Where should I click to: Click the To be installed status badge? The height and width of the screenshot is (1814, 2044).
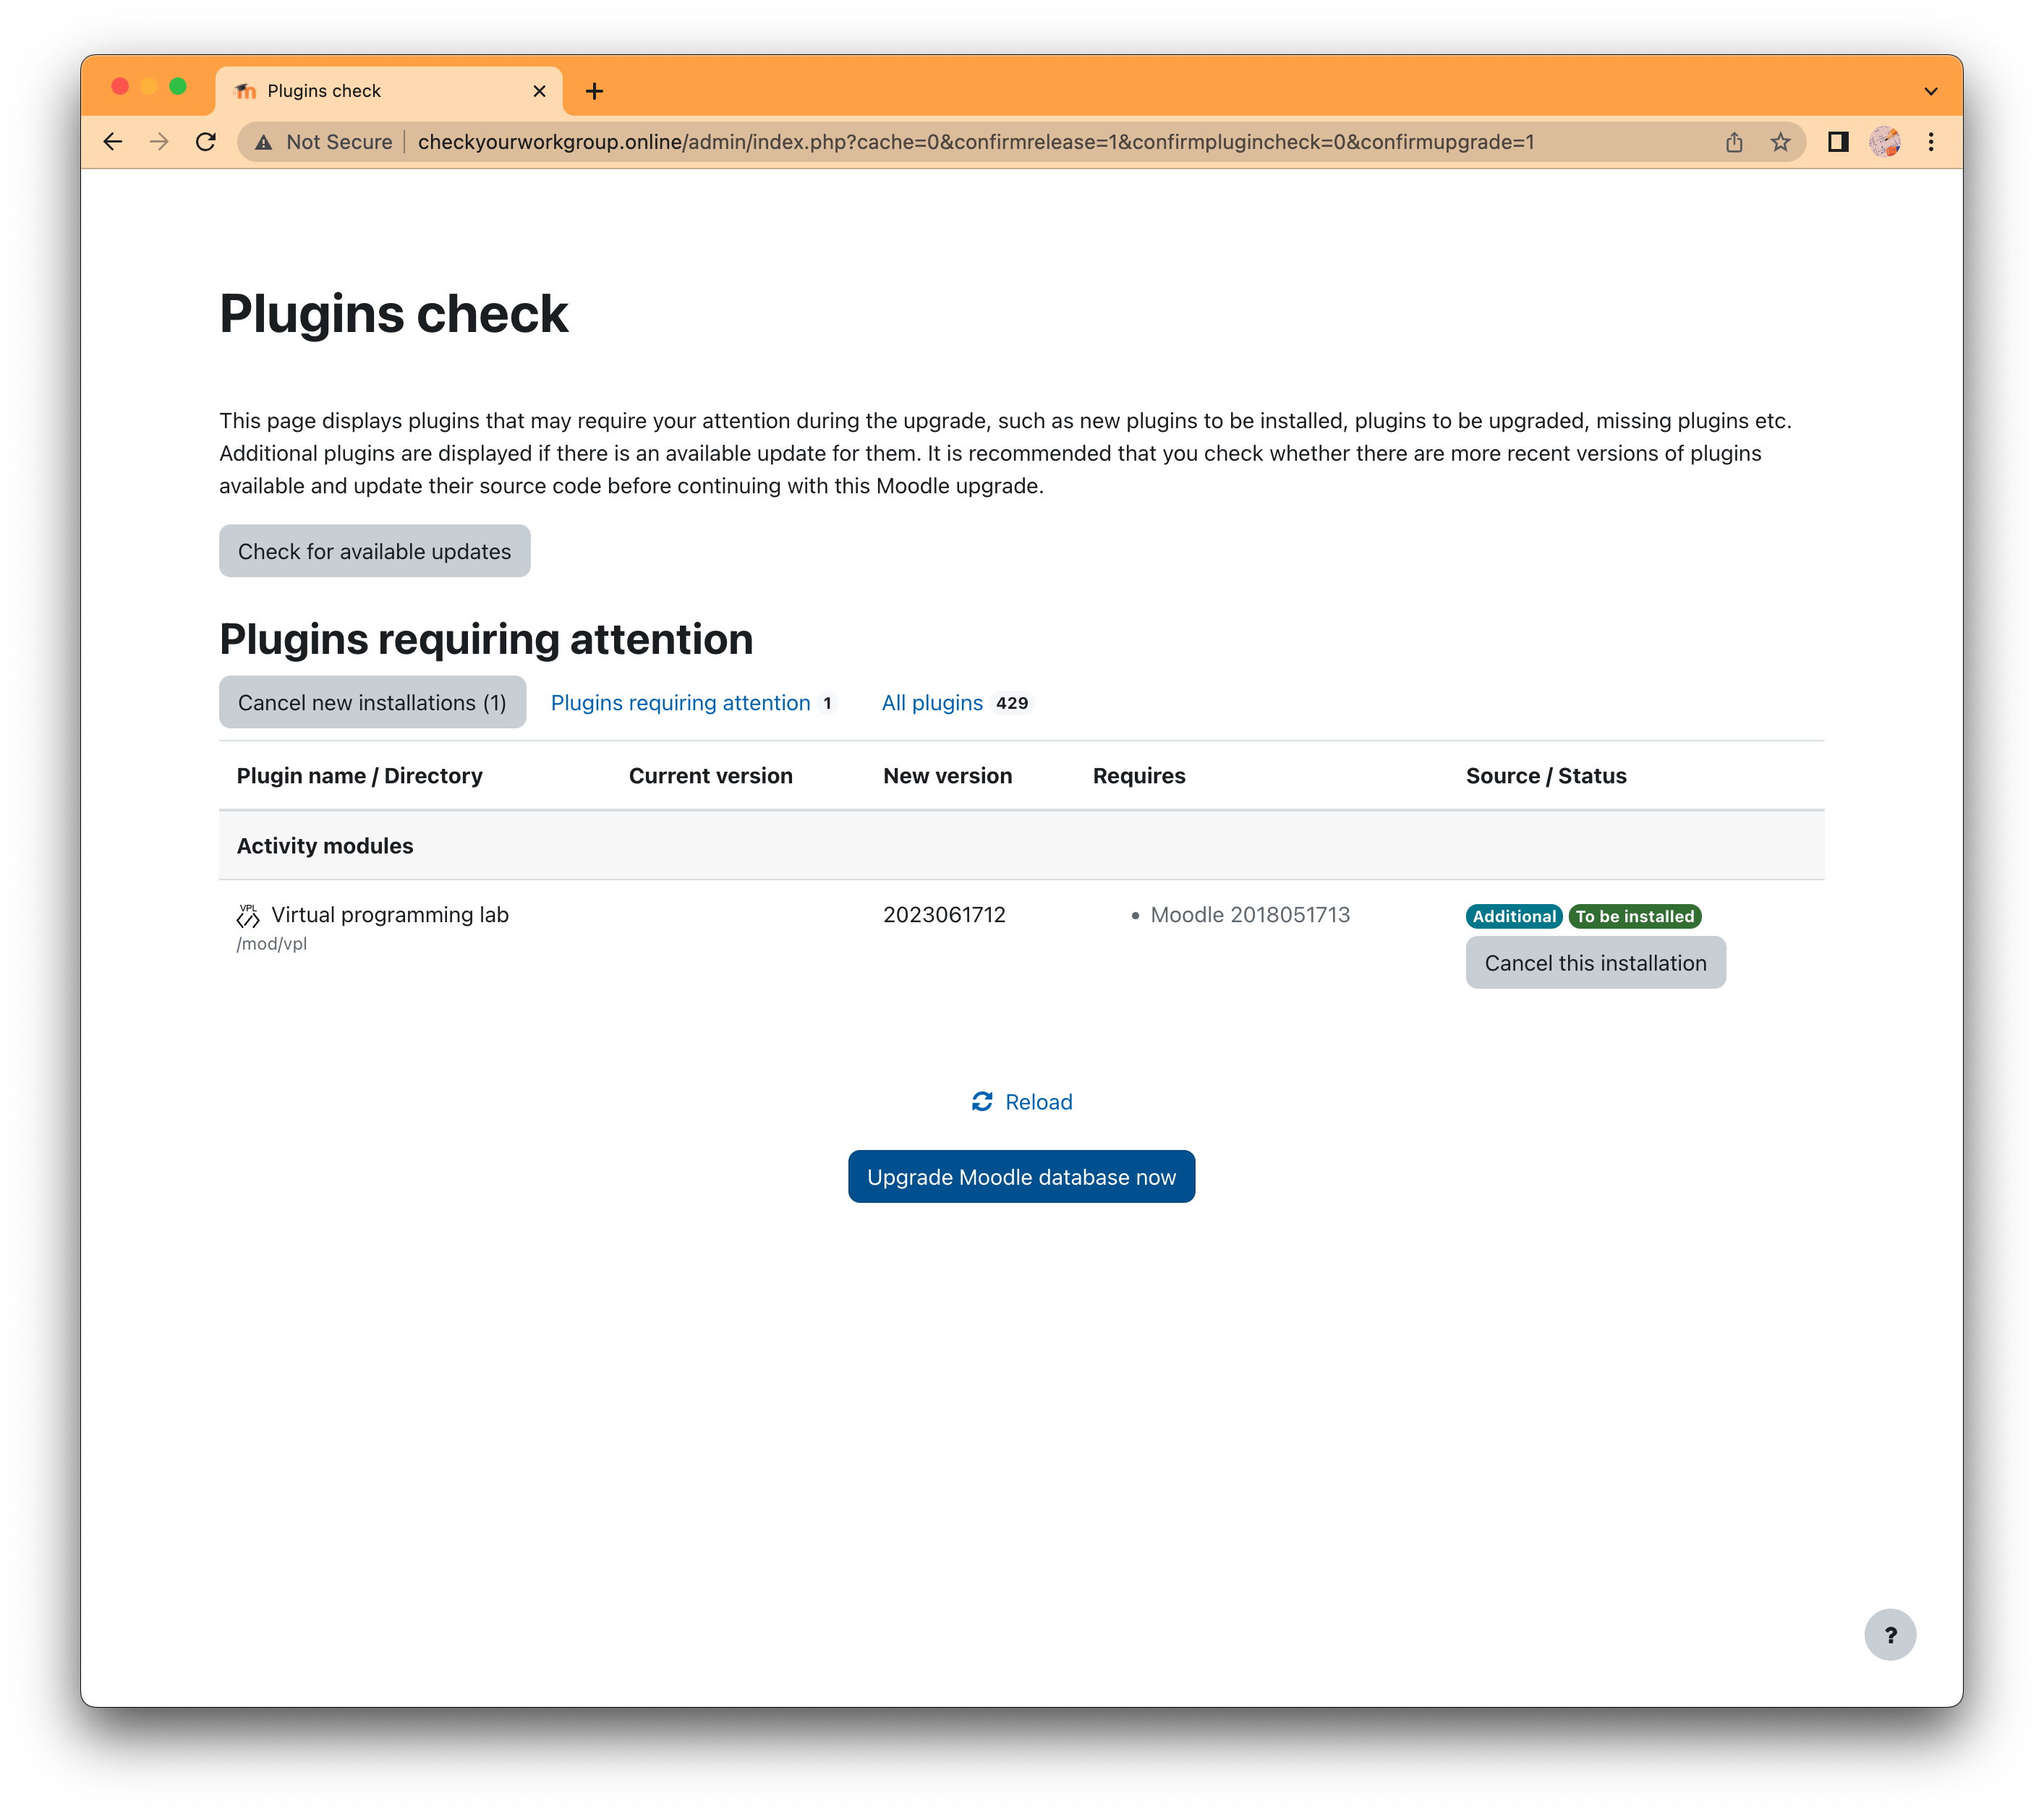(1632, 916)
